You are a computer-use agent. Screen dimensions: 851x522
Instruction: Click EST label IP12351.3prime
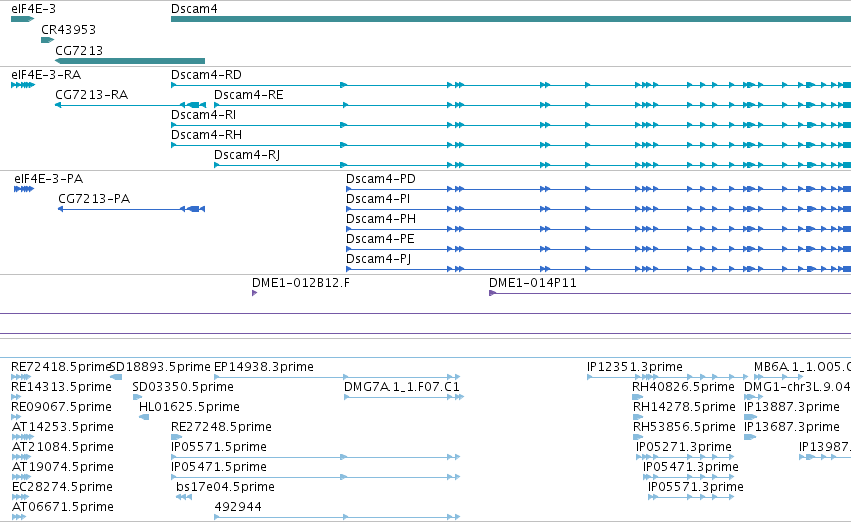click(634, 367)
